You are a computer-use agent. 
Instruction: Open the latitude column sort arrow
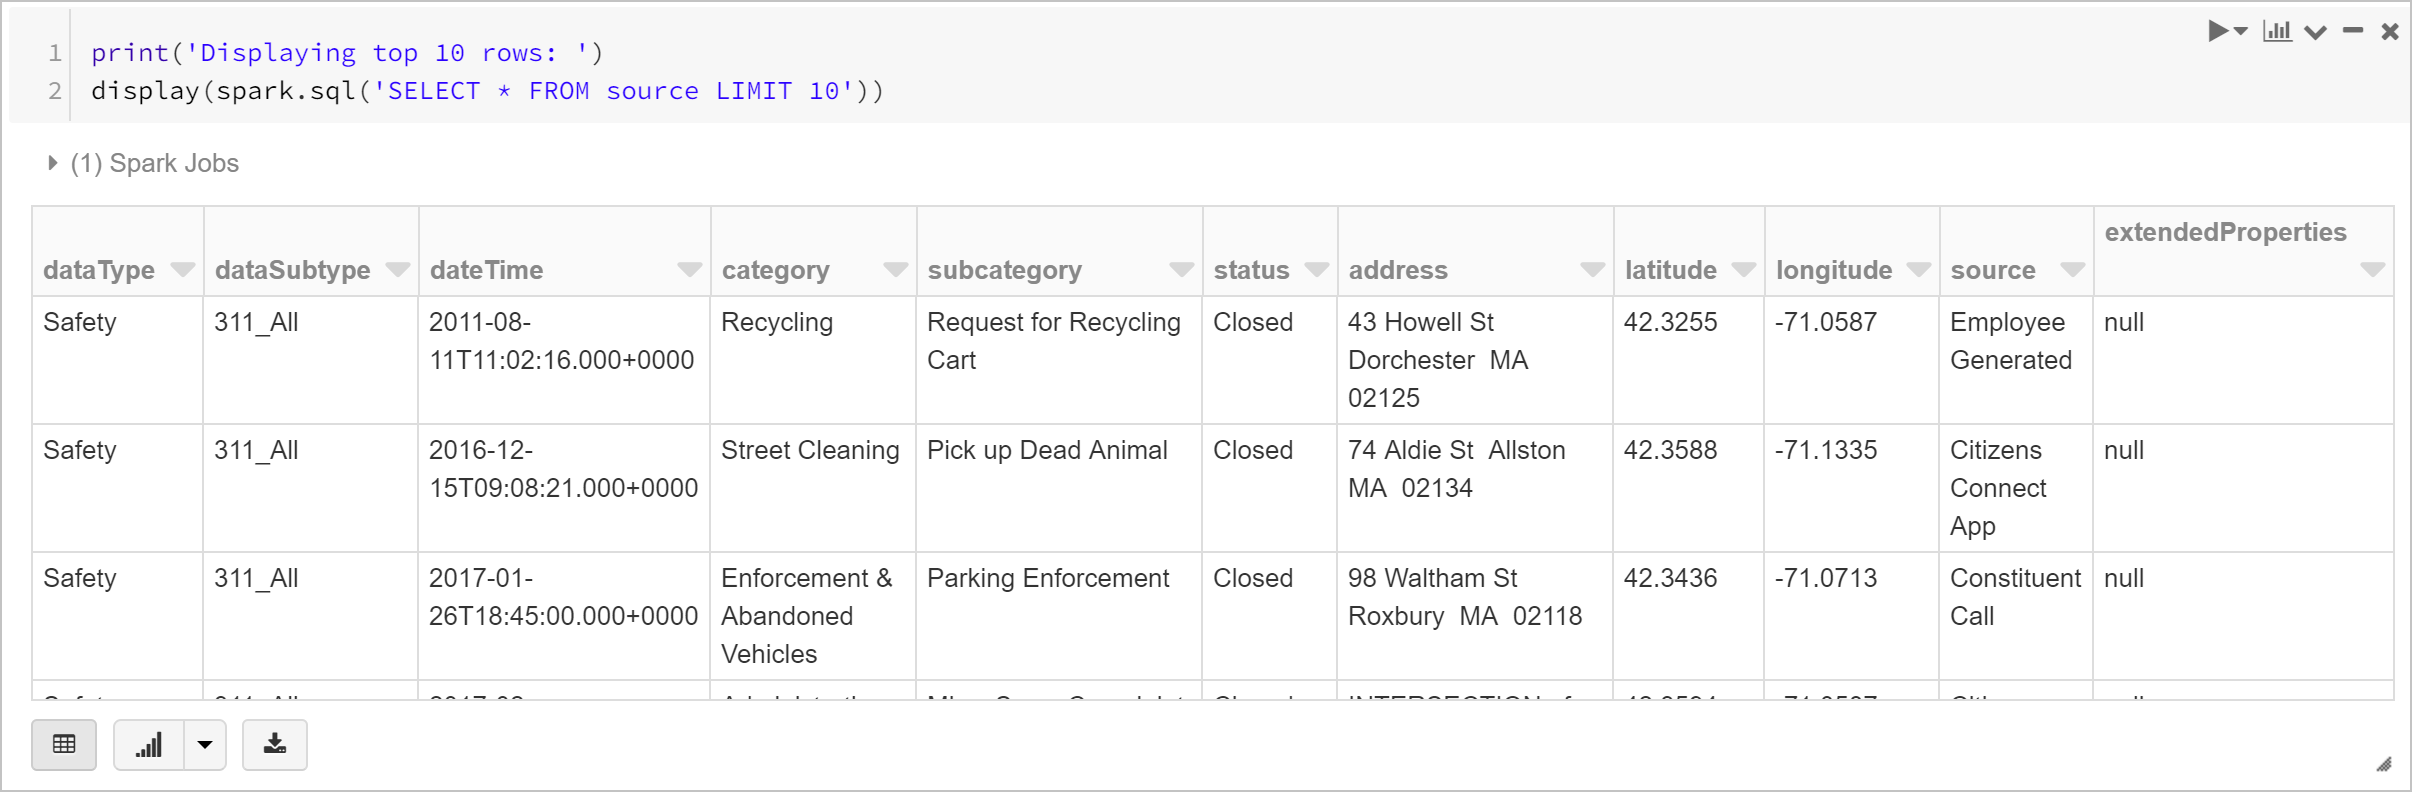1743,269
